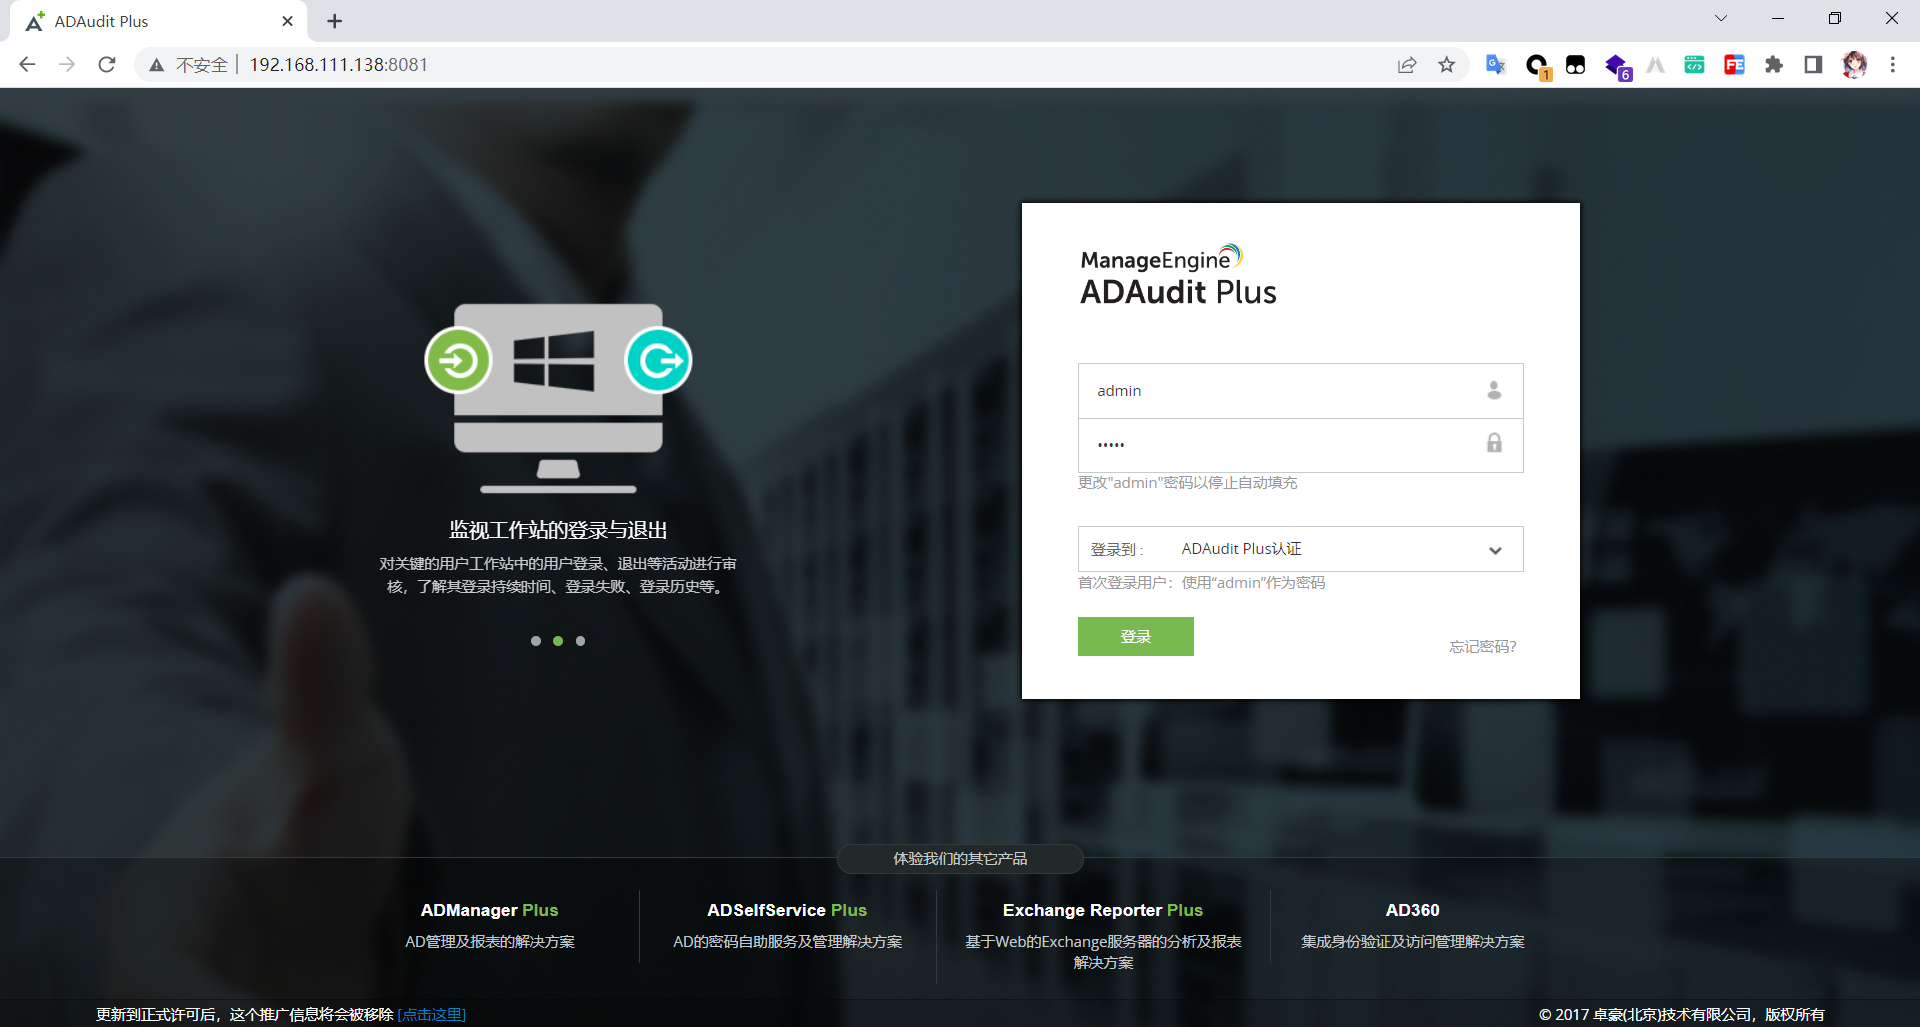Click the 忘记密码? link
The width and height of the screenshot is (1920, 1027).
tap(1483, 647)
